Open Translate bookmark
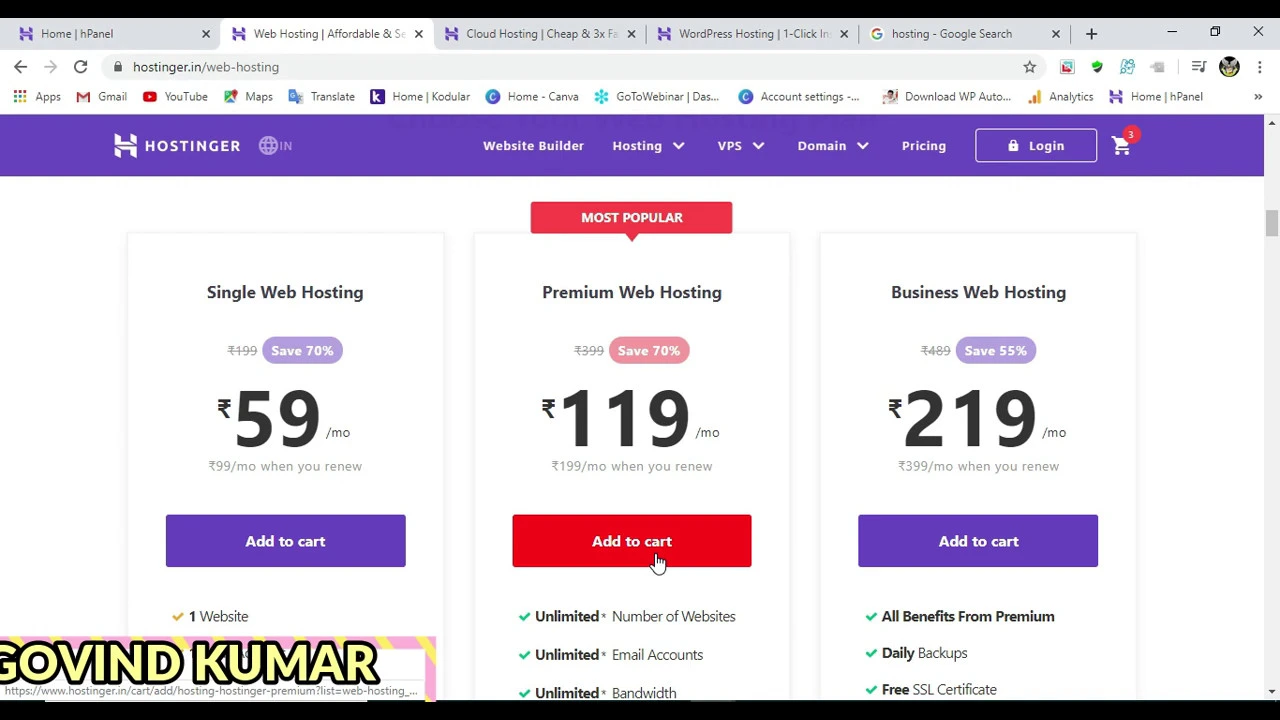The image size is (1280, 720). [x=321, y=97]
